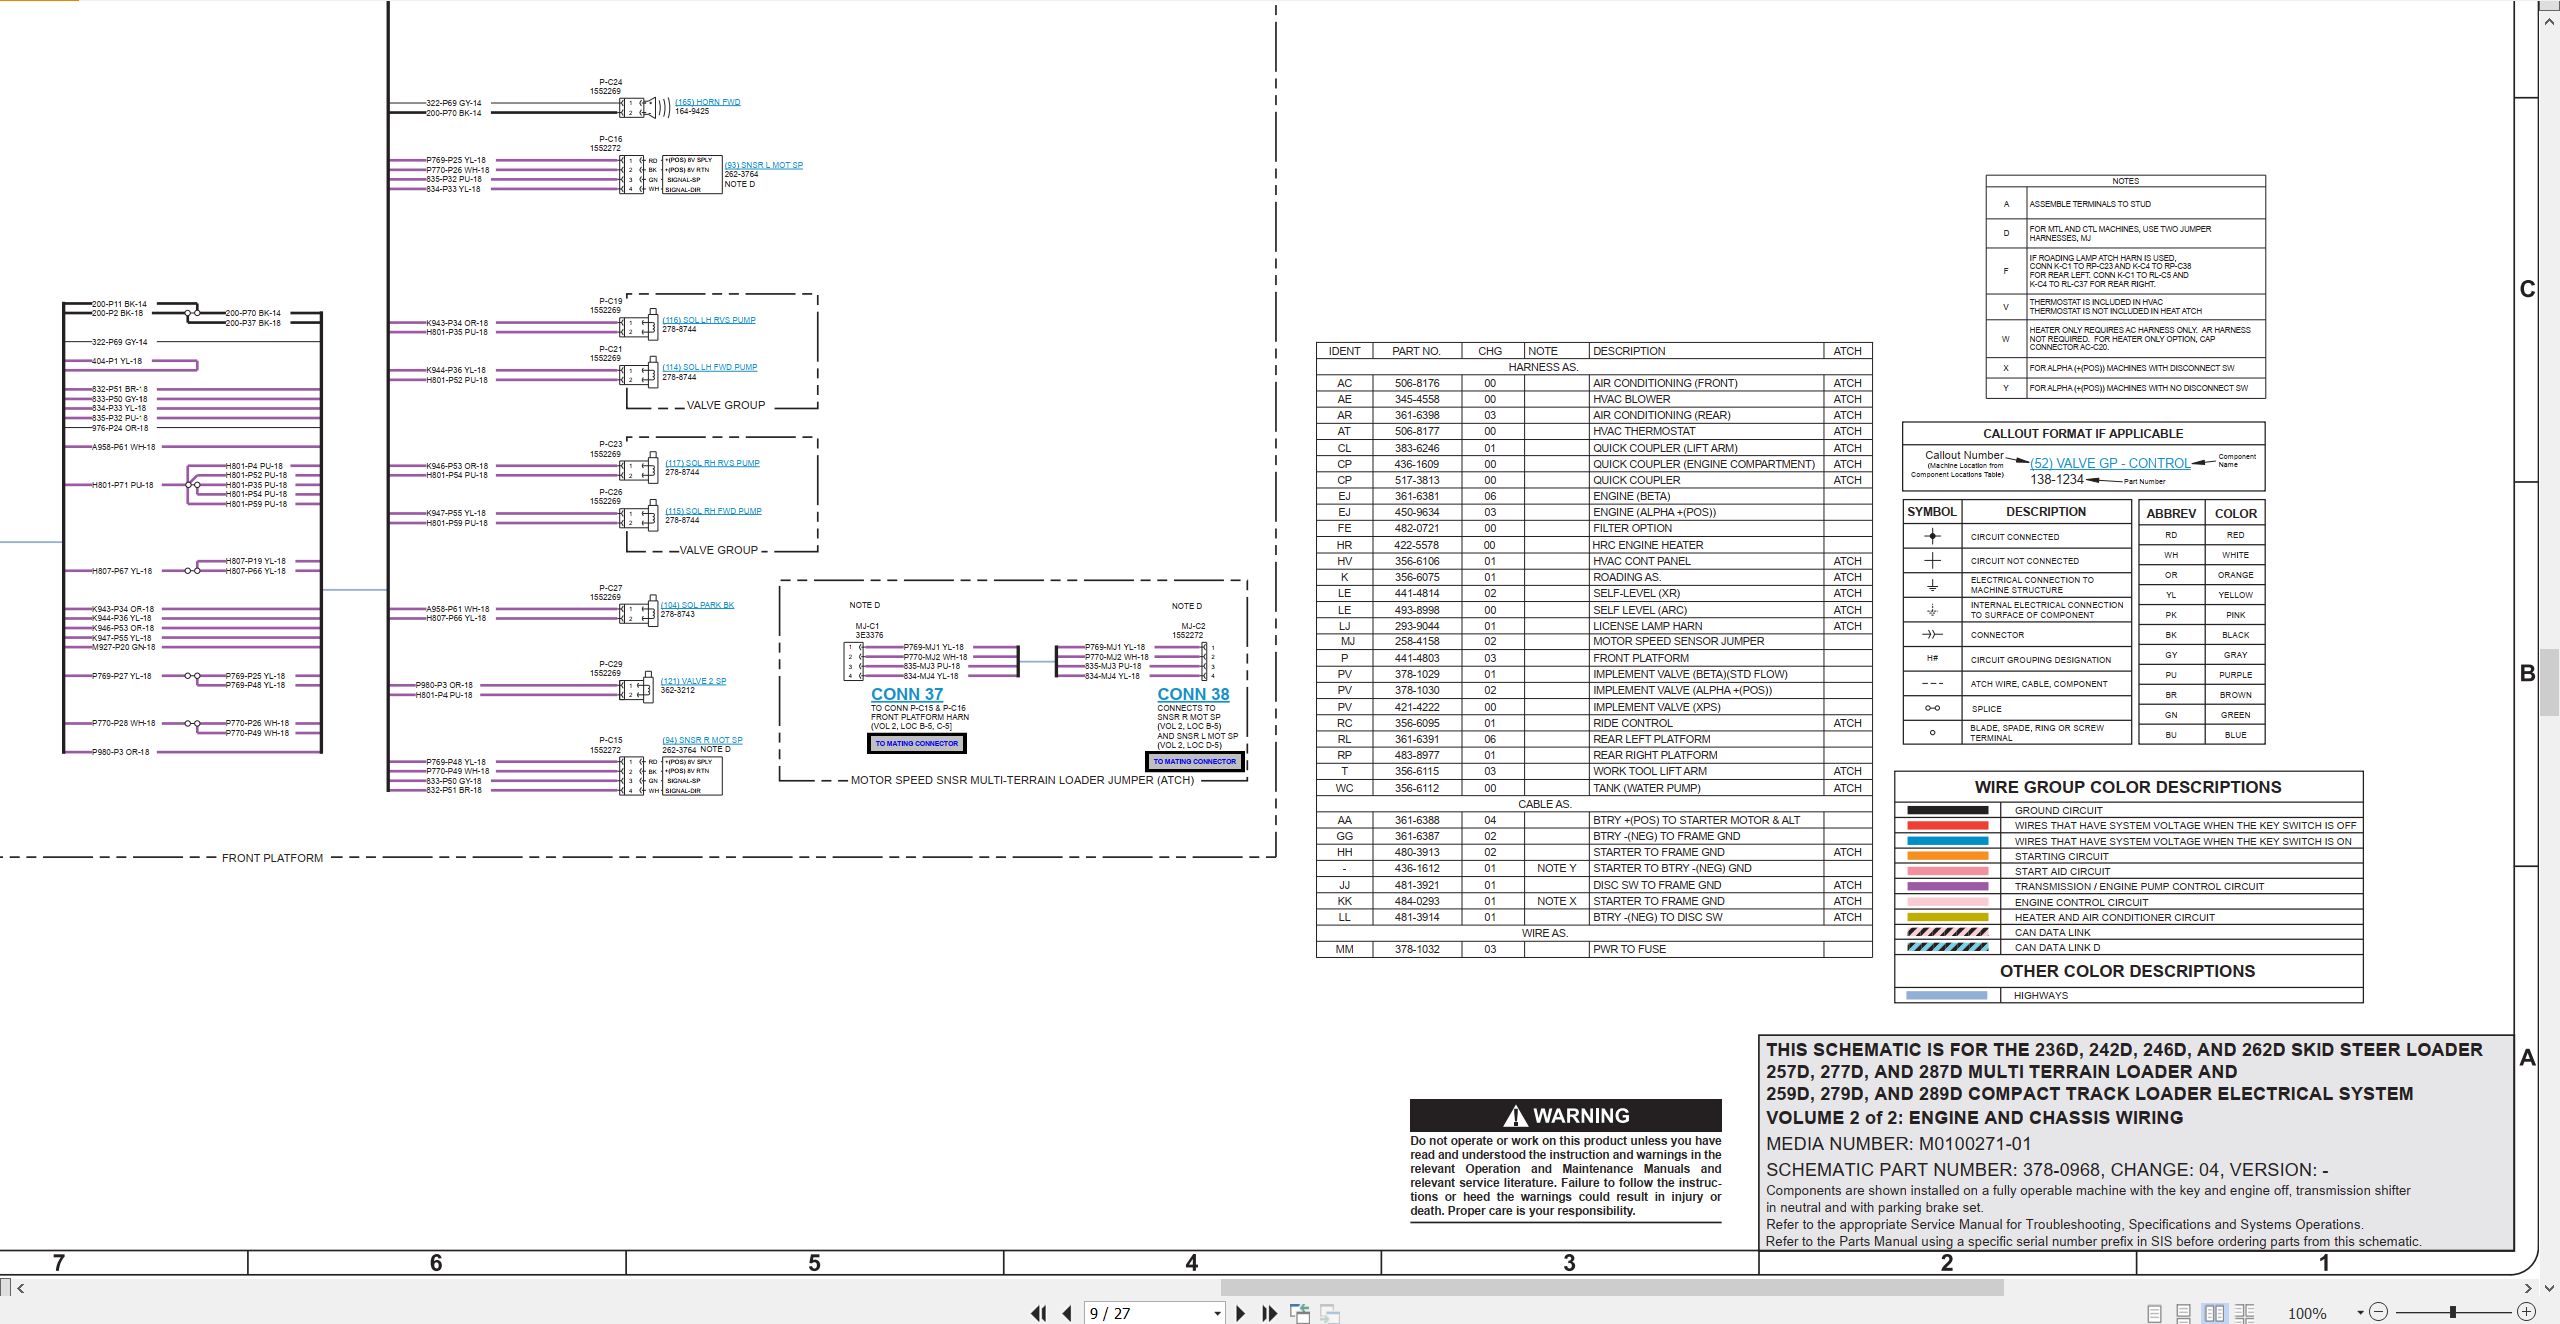This screenshot has height=1324, width=2560.
Task: Click the FRONT PLATFORM label at the dashed border
Action: [x=272, y=858]
